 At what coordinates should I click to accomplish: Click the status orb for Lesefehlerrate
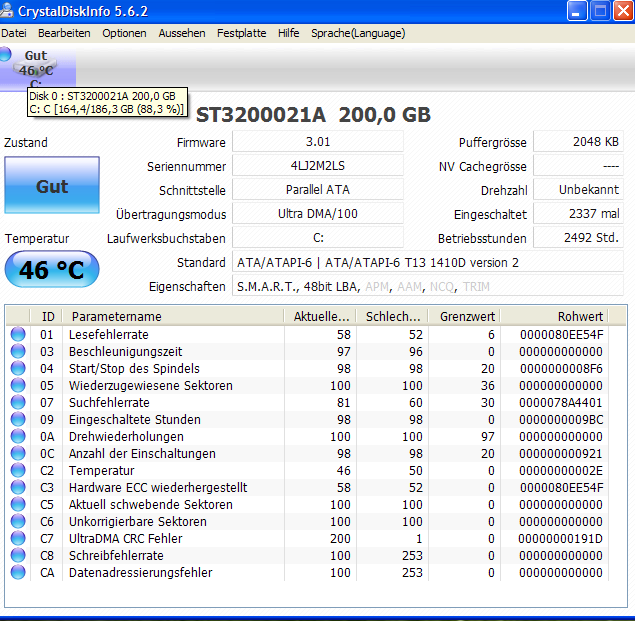coord(18,334)
